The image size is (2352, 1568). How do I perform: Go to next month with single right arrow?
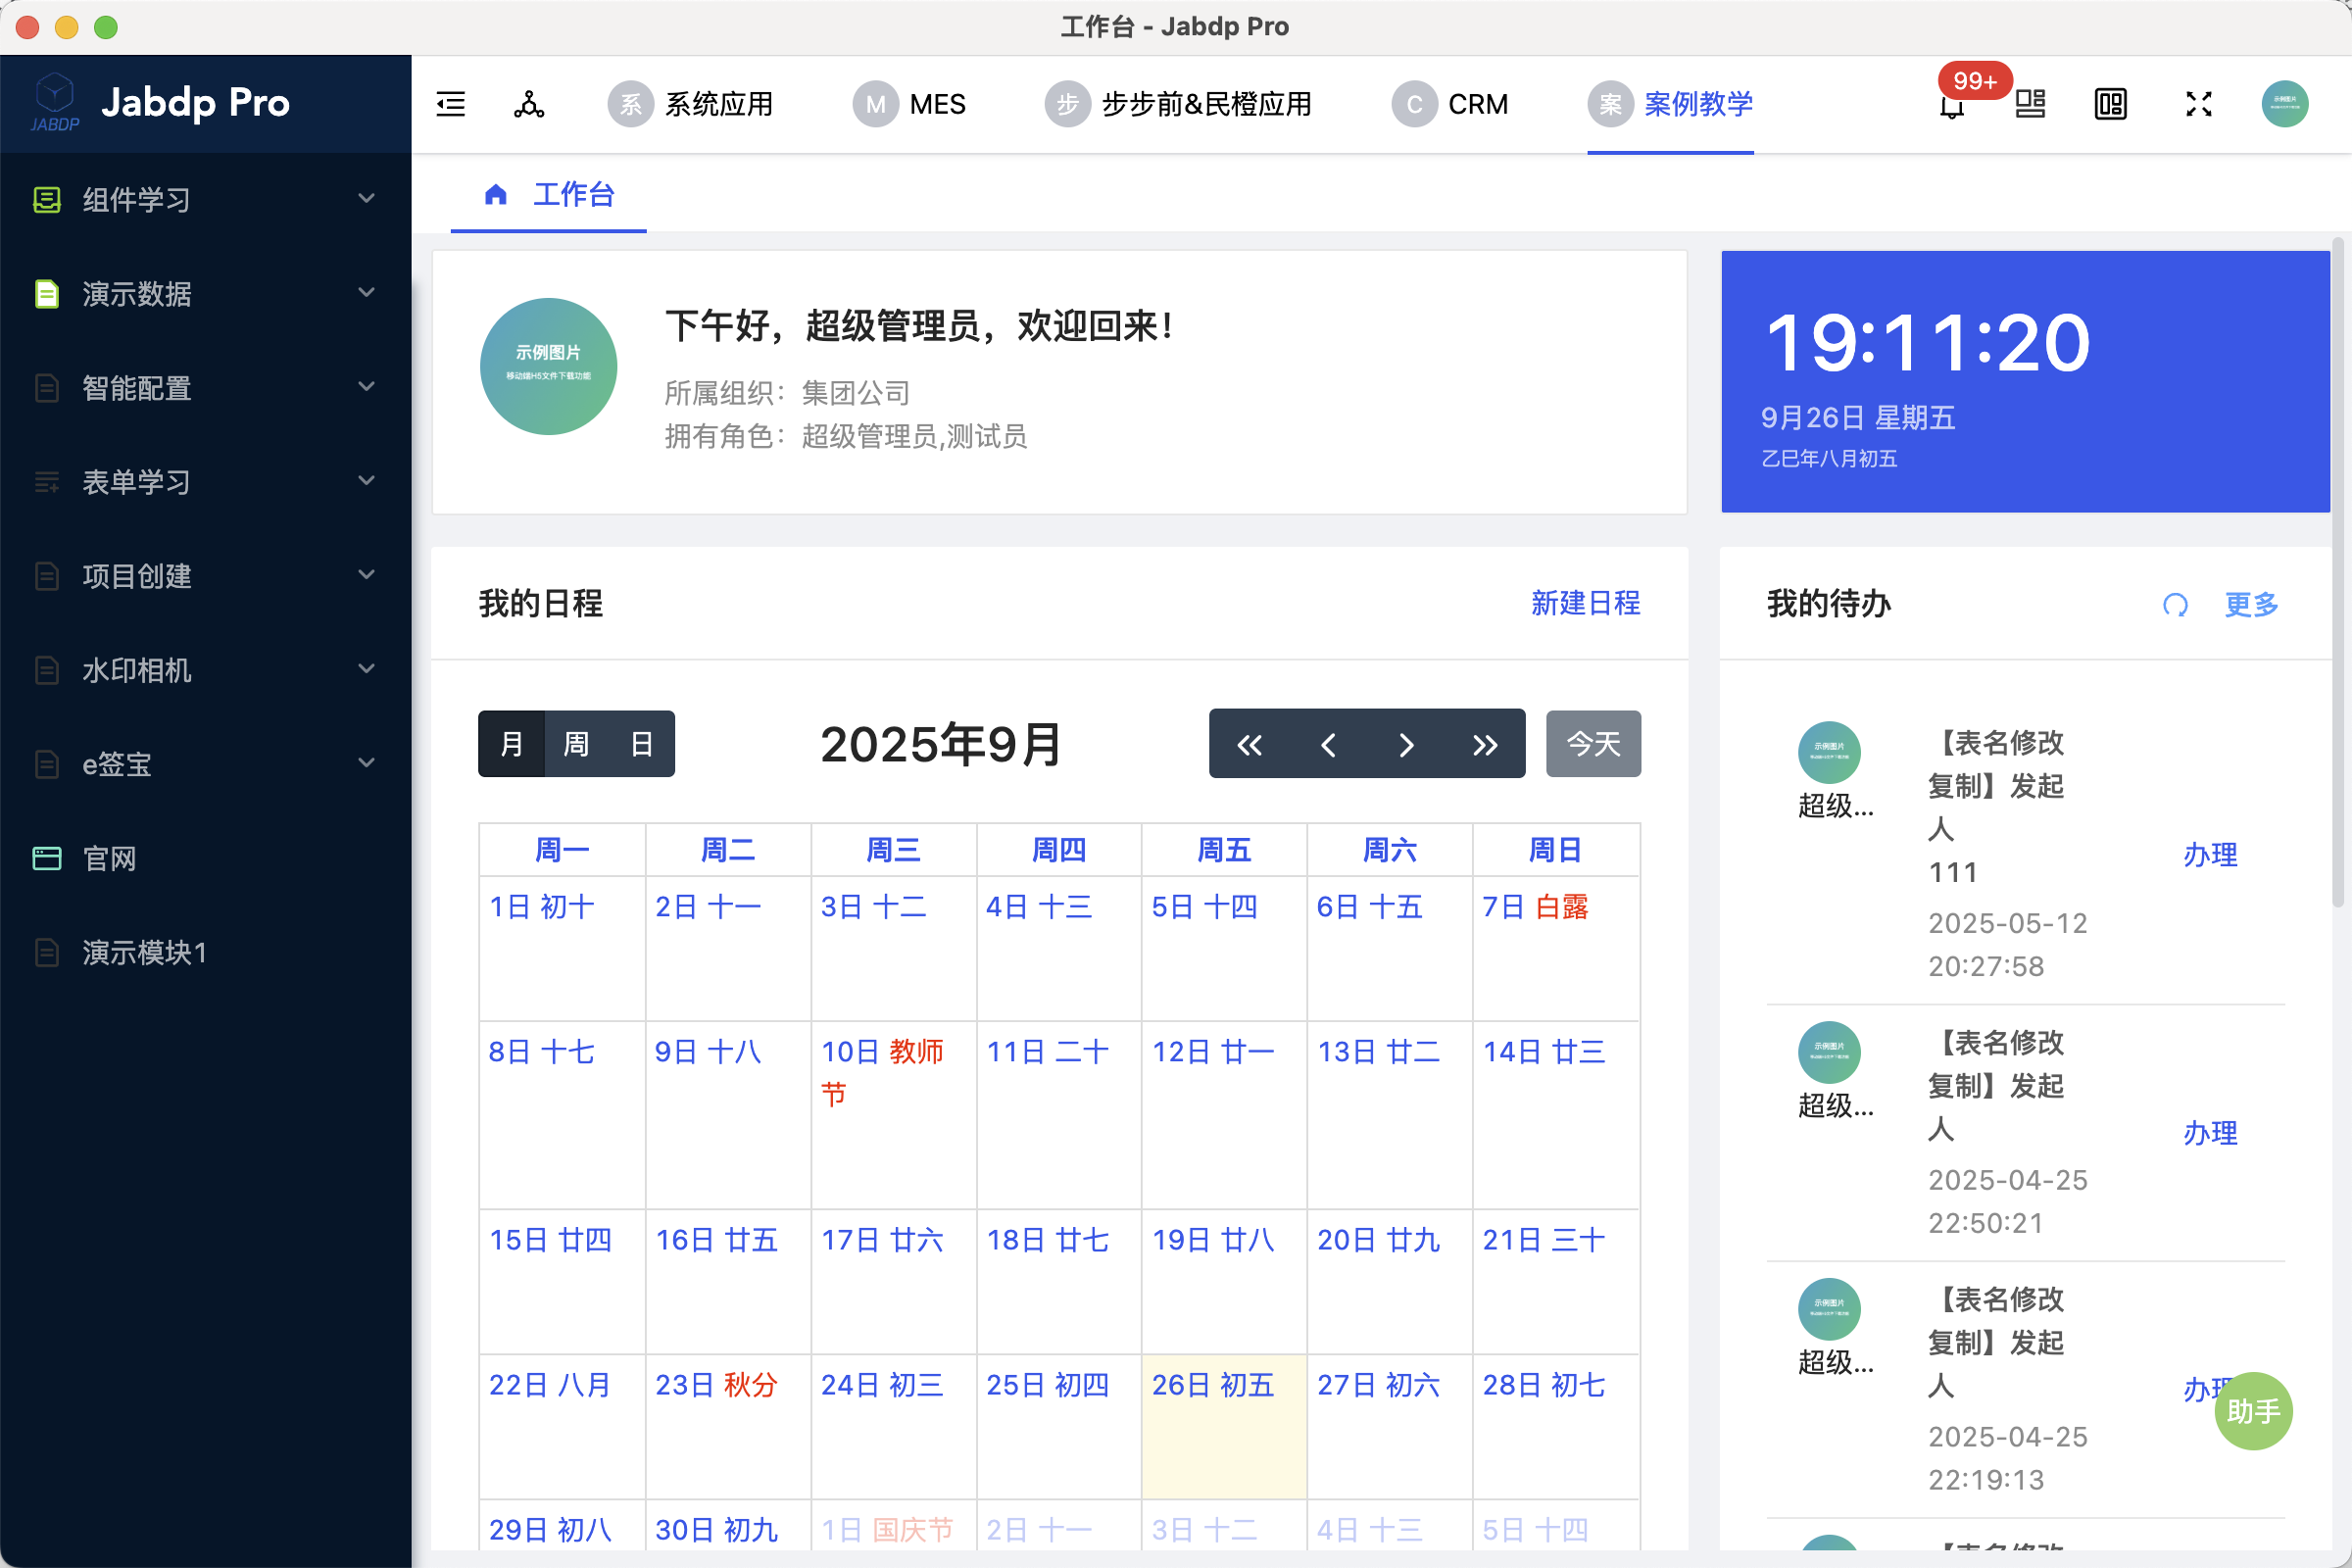coord(1406,744)
